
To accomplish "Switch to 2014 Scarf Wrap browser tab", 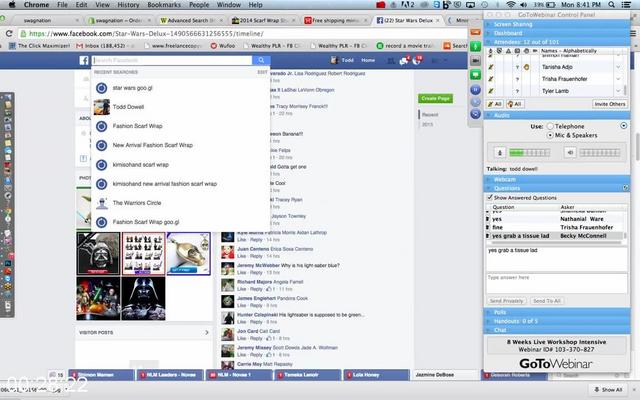I will [x=263, y=20].
